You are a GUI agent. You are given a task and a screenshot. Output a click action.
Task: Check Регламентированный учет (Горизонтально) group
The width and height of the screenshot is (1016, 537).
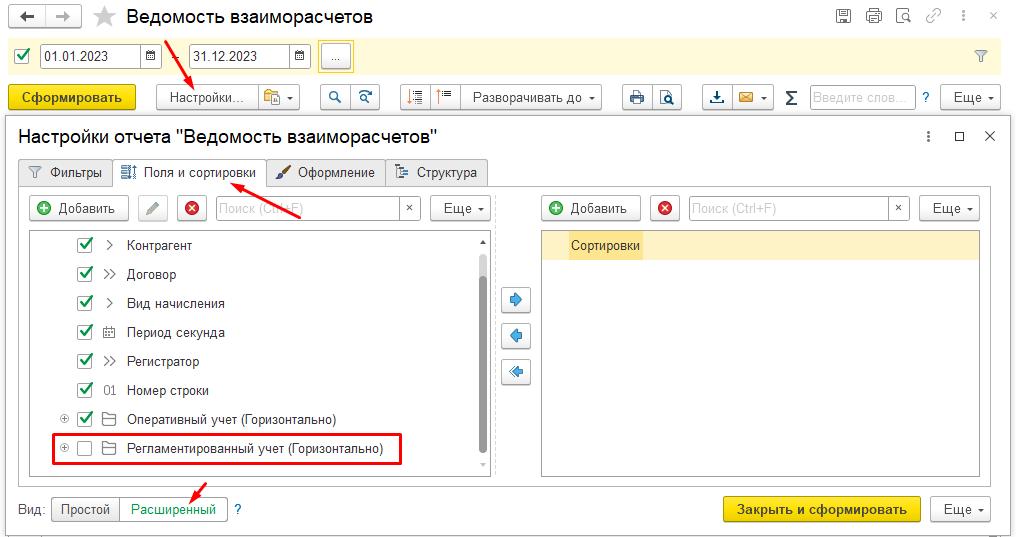85,448
